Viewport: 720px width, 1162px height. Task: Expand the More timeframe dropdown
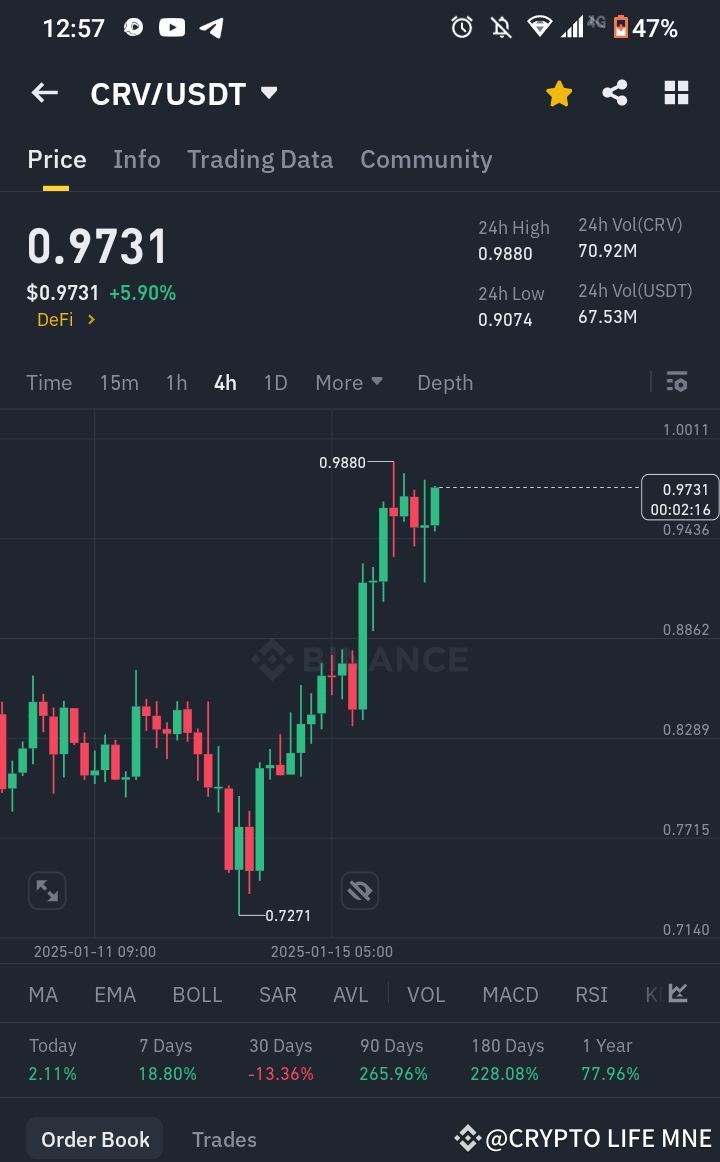click(348, 382)
